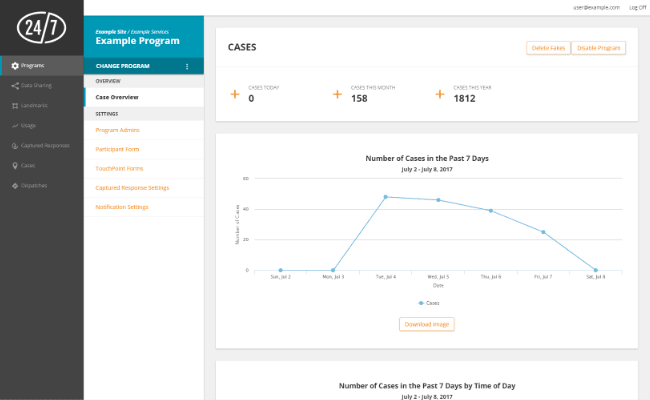650x400 pixels.
Task: Click the plus icon beside Cases This Year
Action: 440,94
